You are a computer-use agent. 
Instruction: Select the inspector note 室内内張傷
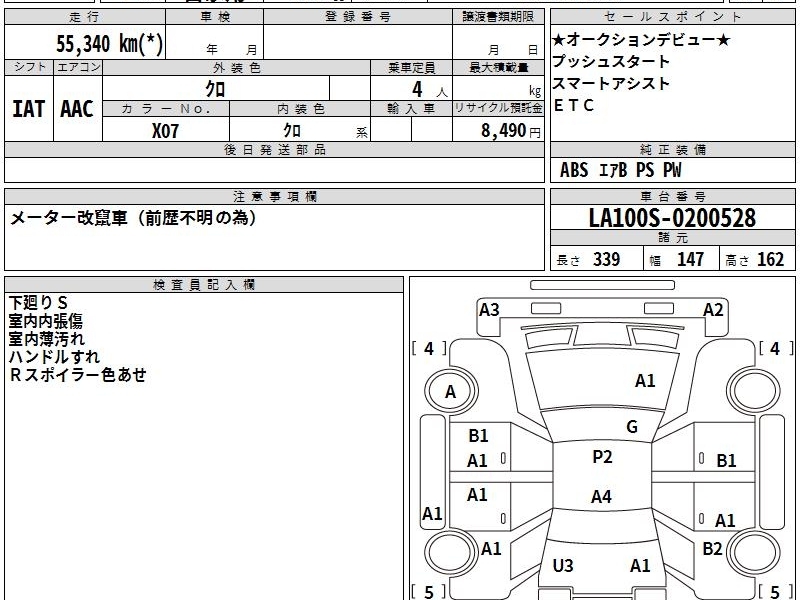pos(45,321)
